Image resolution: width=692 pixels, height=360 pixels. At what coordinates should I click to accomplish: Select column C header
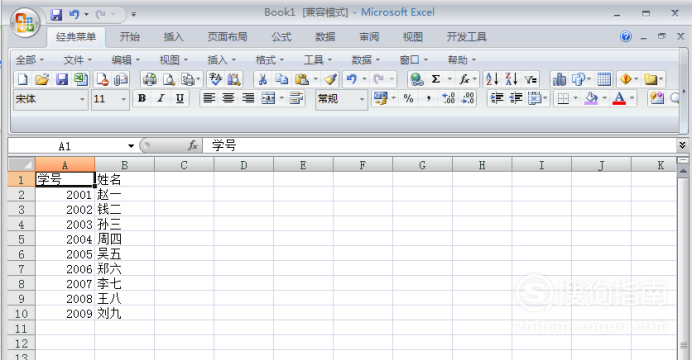point(184,165)
